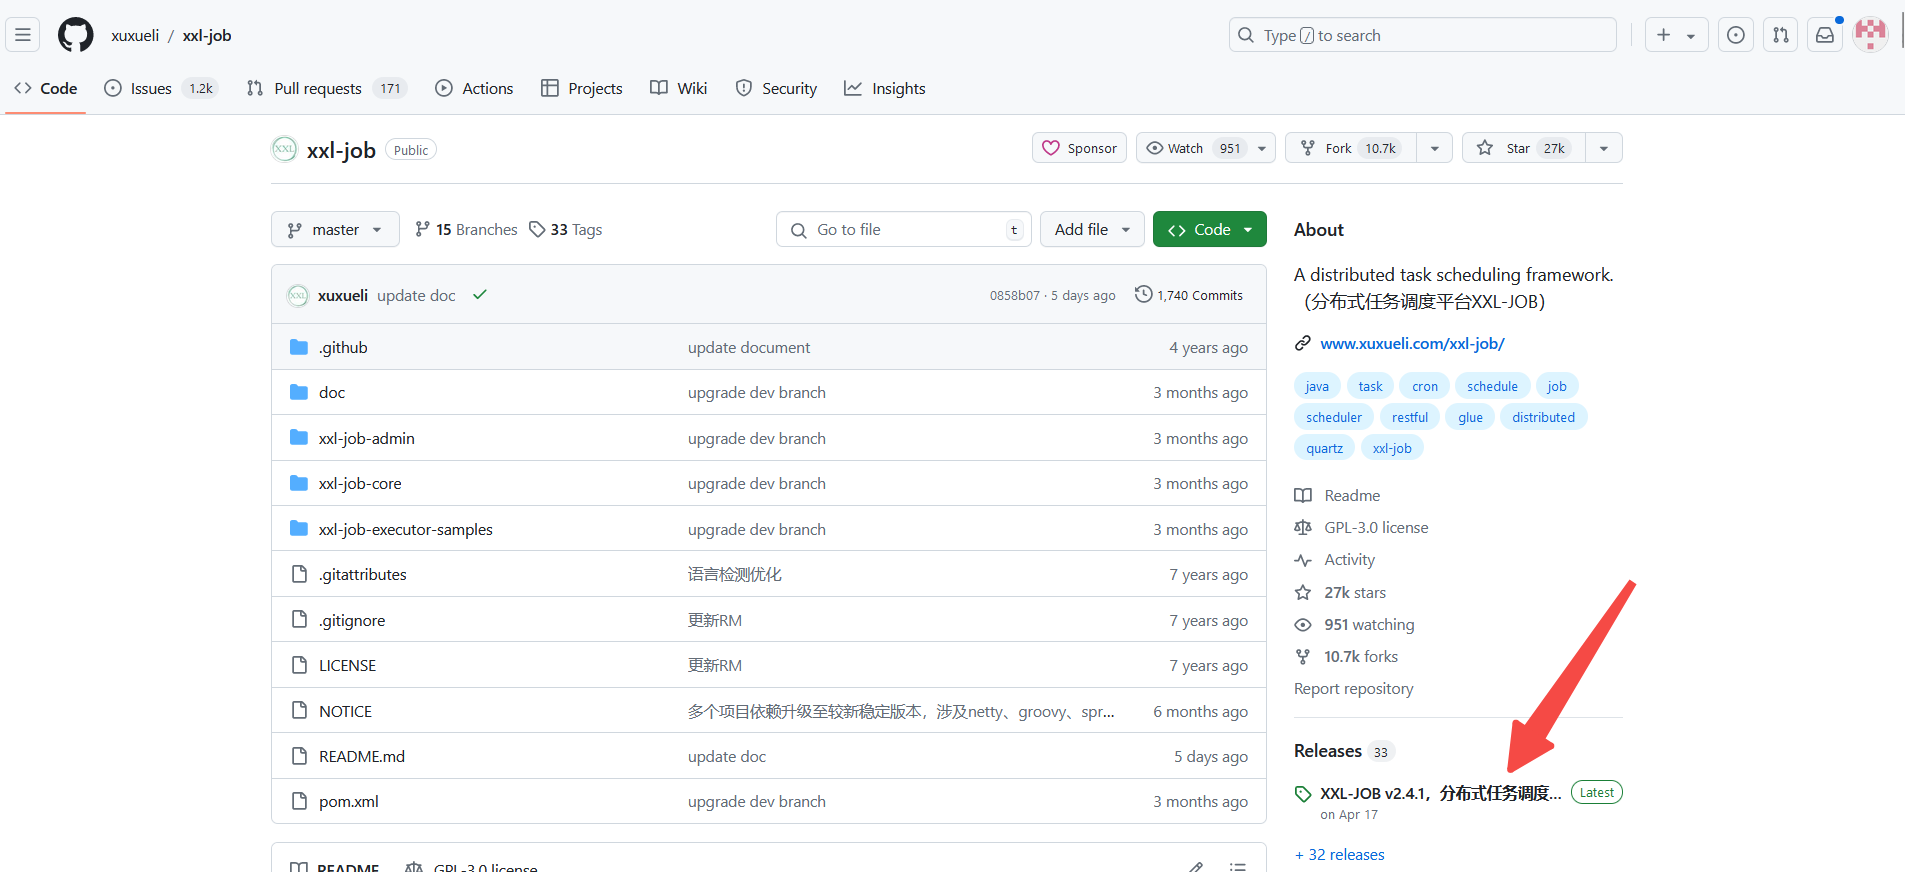The width and height of the screenshot is (1905, 872).
Task: Star the xxl-job repository
Action: pos(1524,148)
